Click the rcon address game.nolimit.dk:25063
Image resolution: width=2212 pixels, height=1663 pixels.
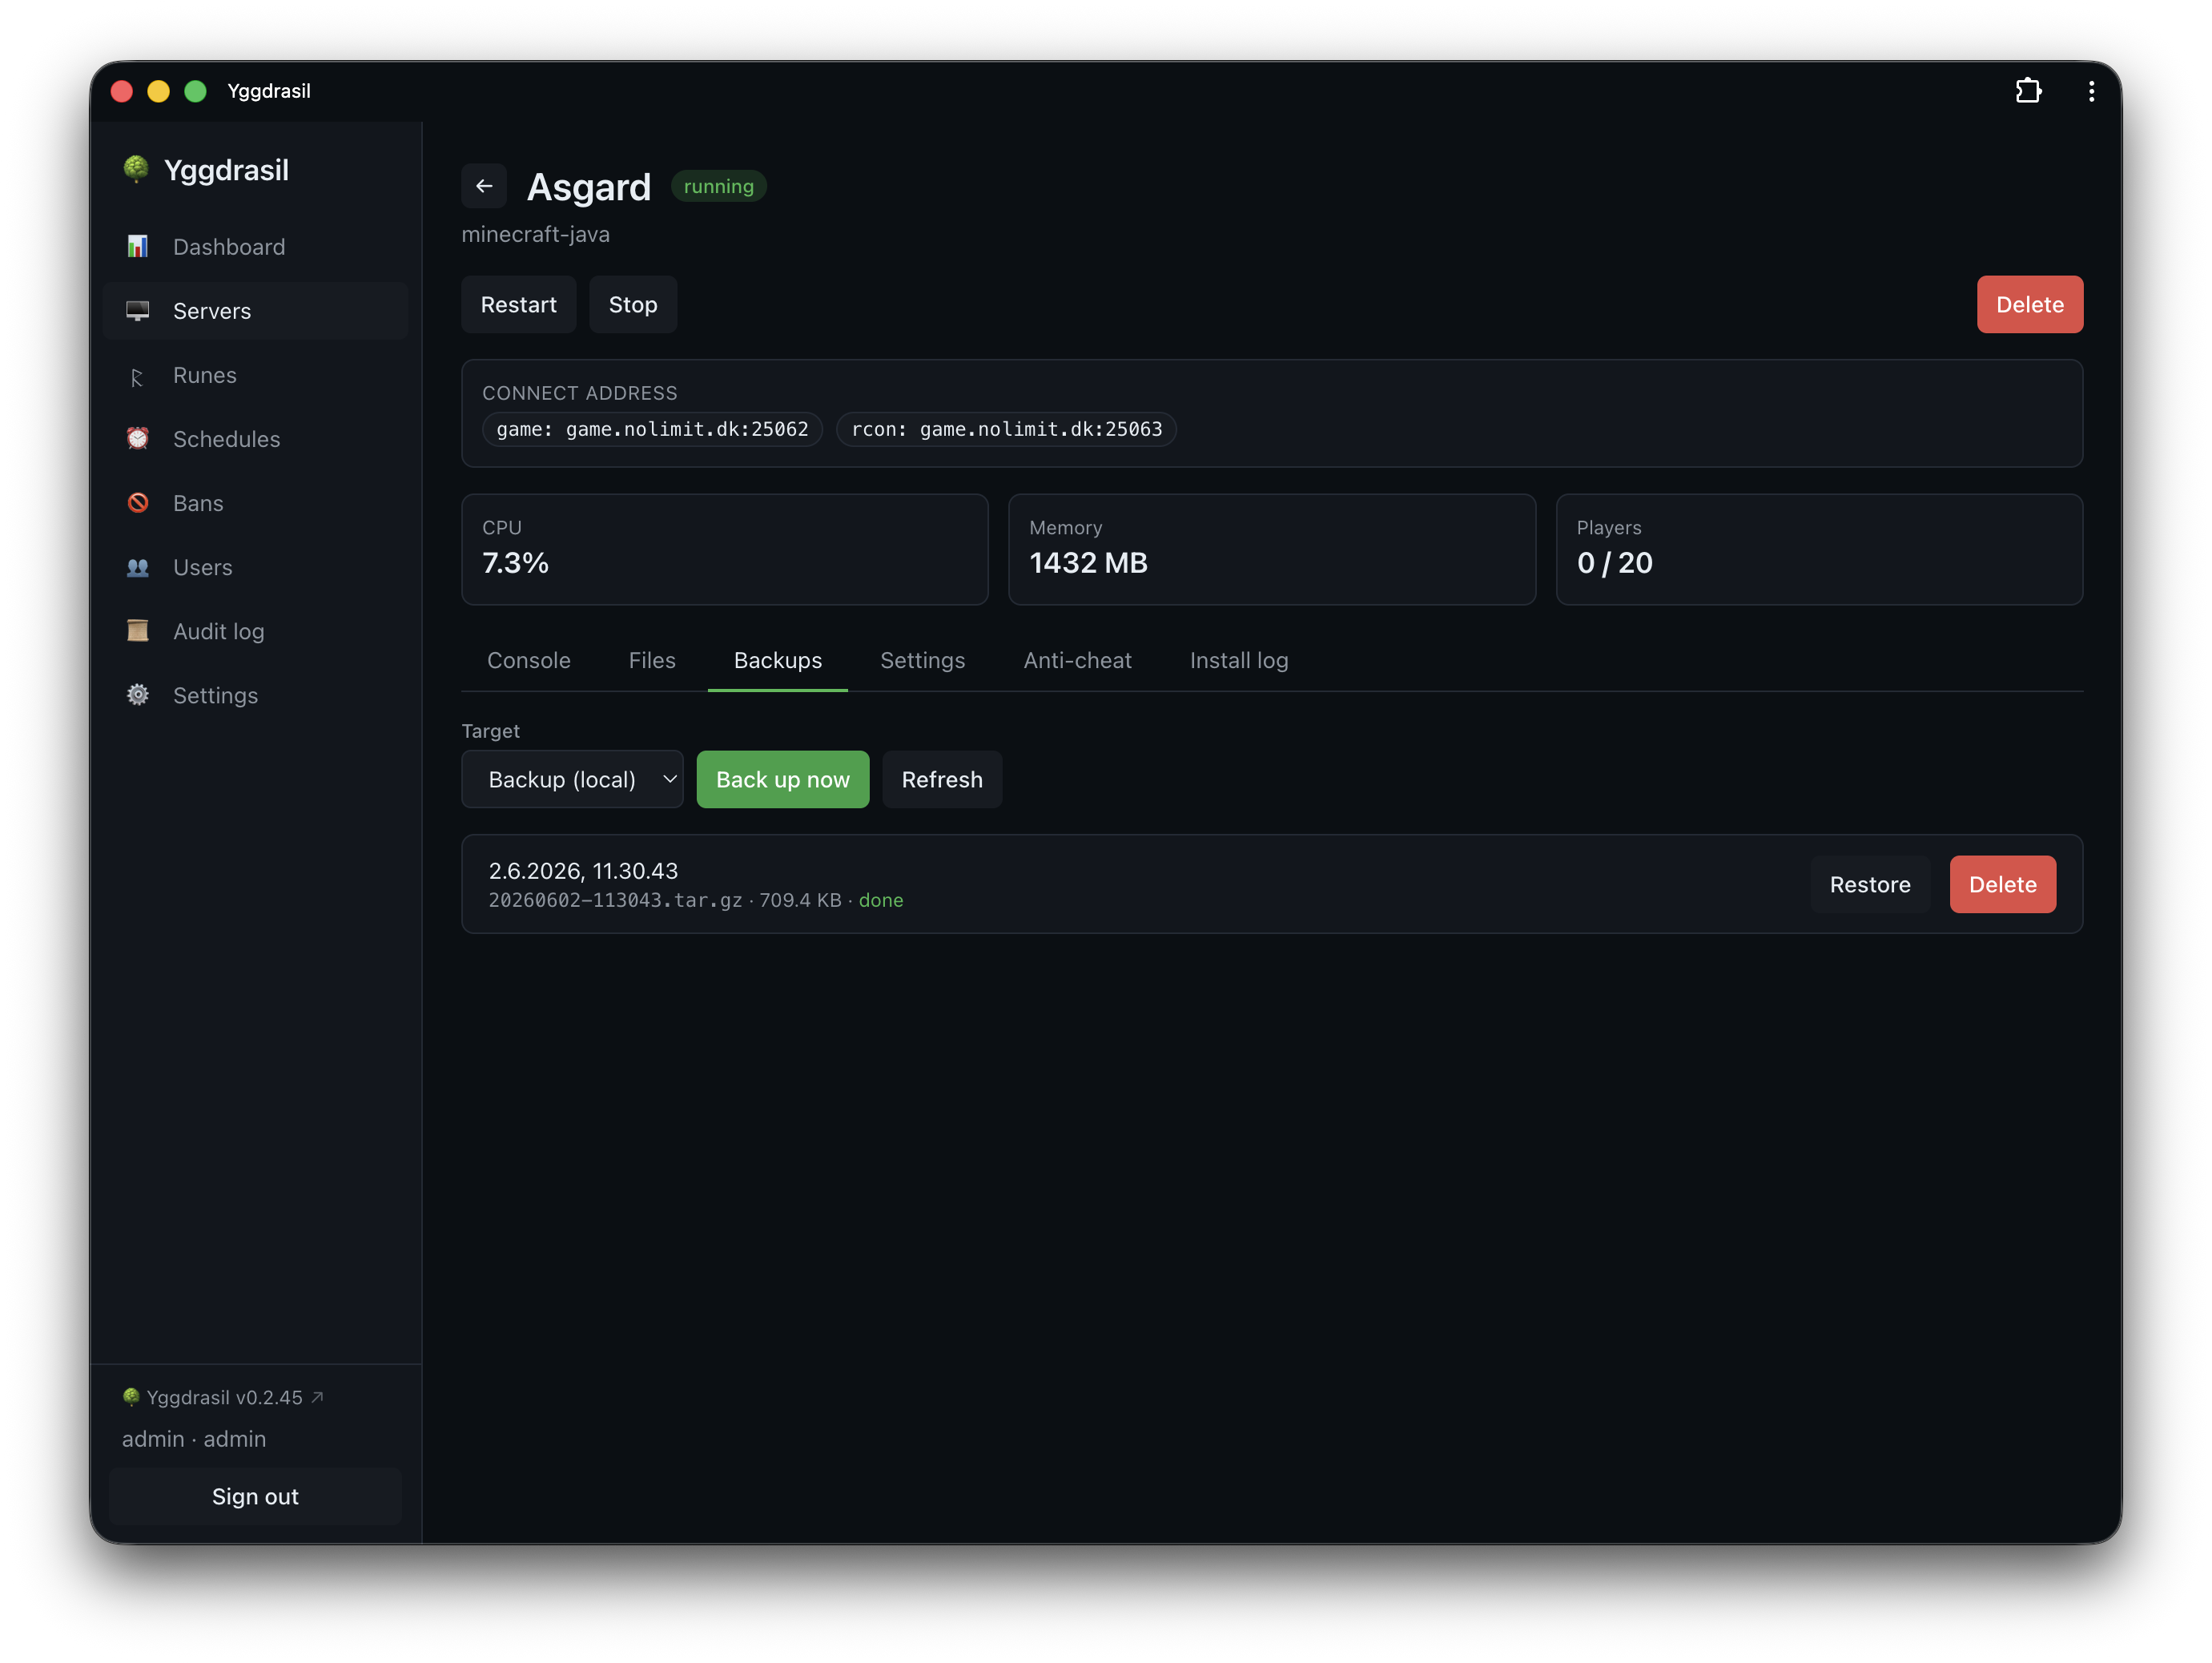1006,429
